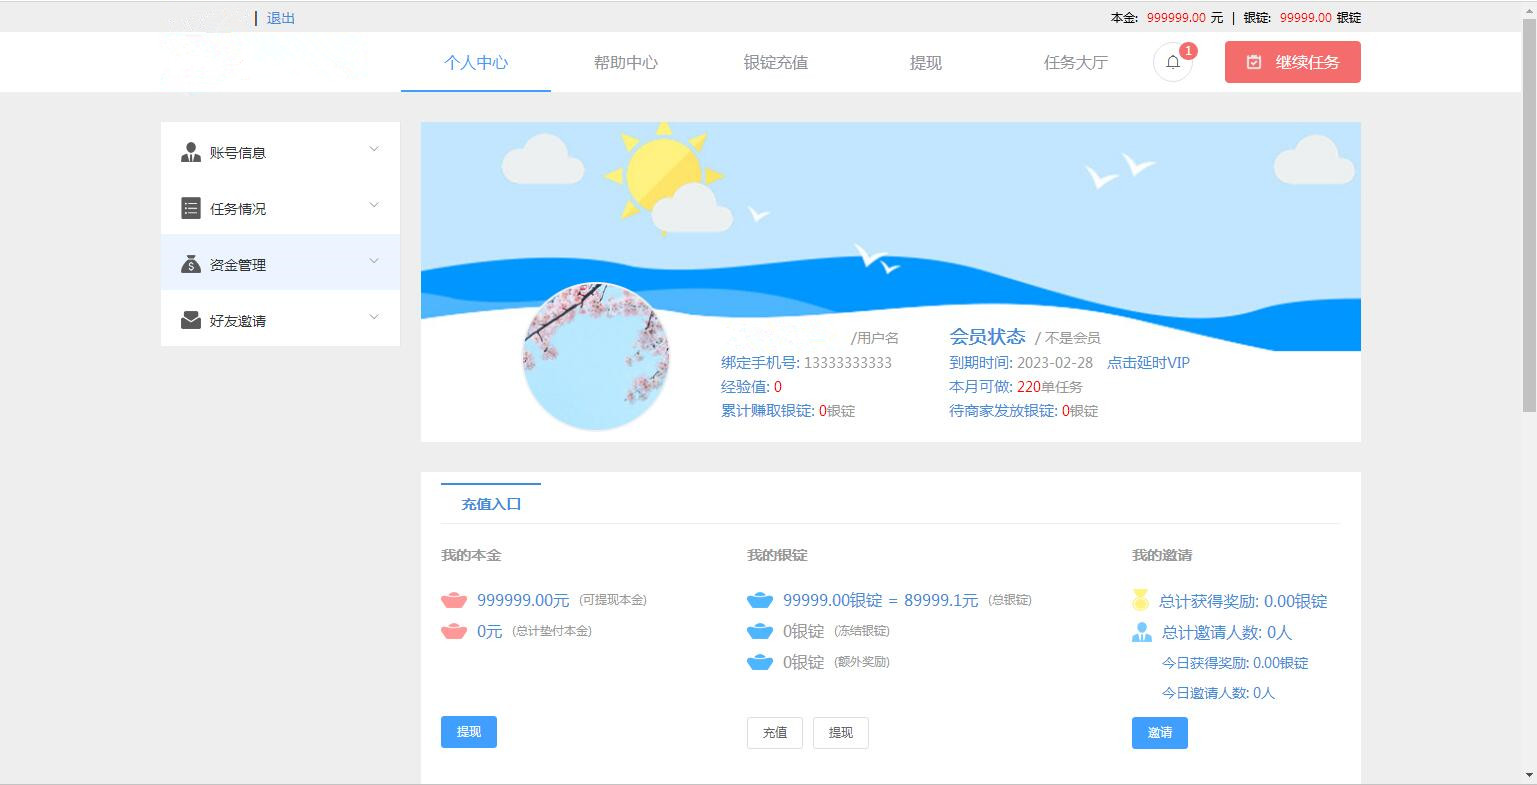Expand the 好友邀请 chevron
1537x785 pixels.
click(x=374, y=317)
